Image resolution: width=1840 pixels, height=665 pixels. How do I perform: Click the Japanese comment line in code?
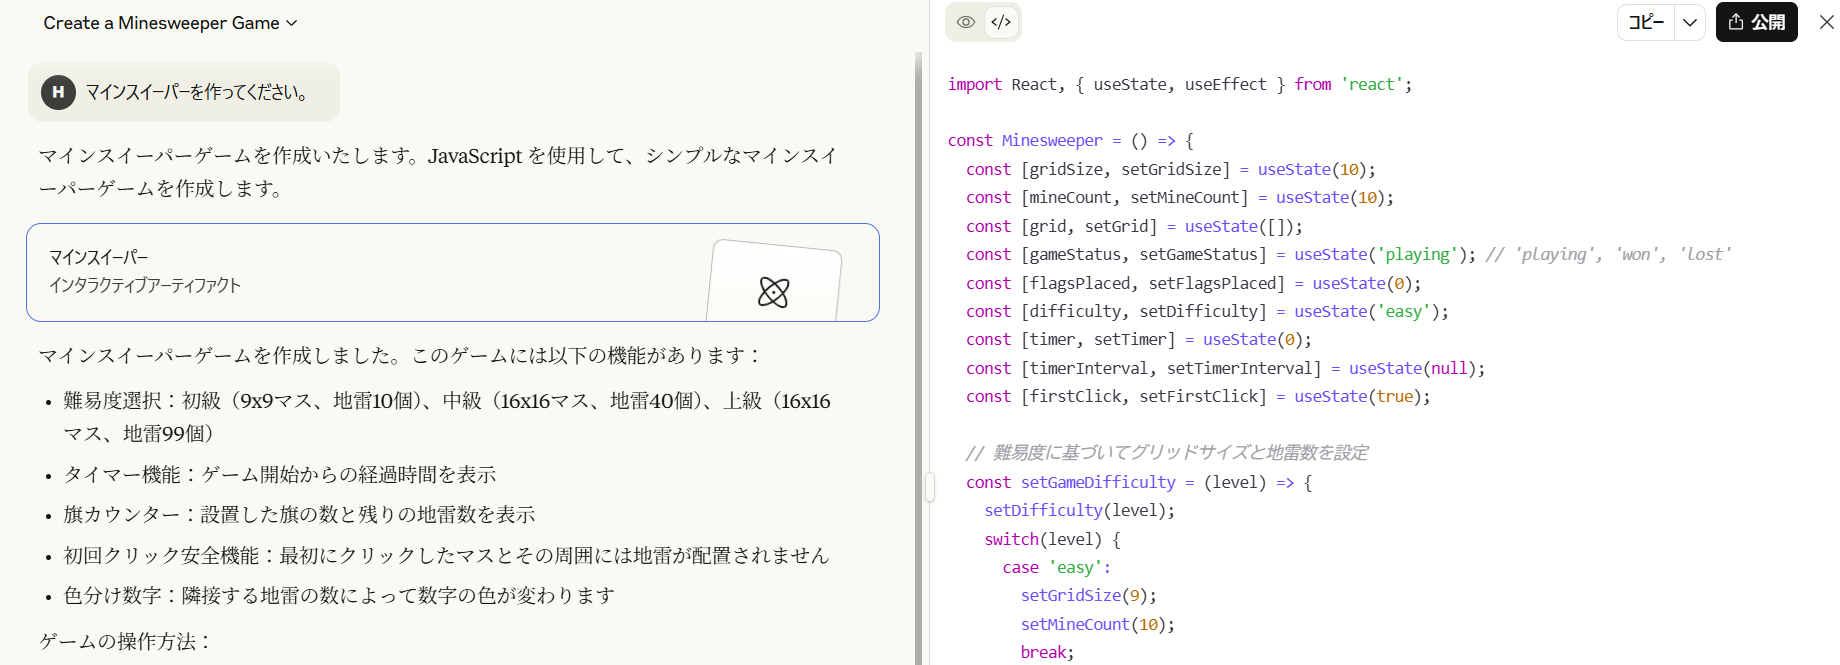[1166, 453]
